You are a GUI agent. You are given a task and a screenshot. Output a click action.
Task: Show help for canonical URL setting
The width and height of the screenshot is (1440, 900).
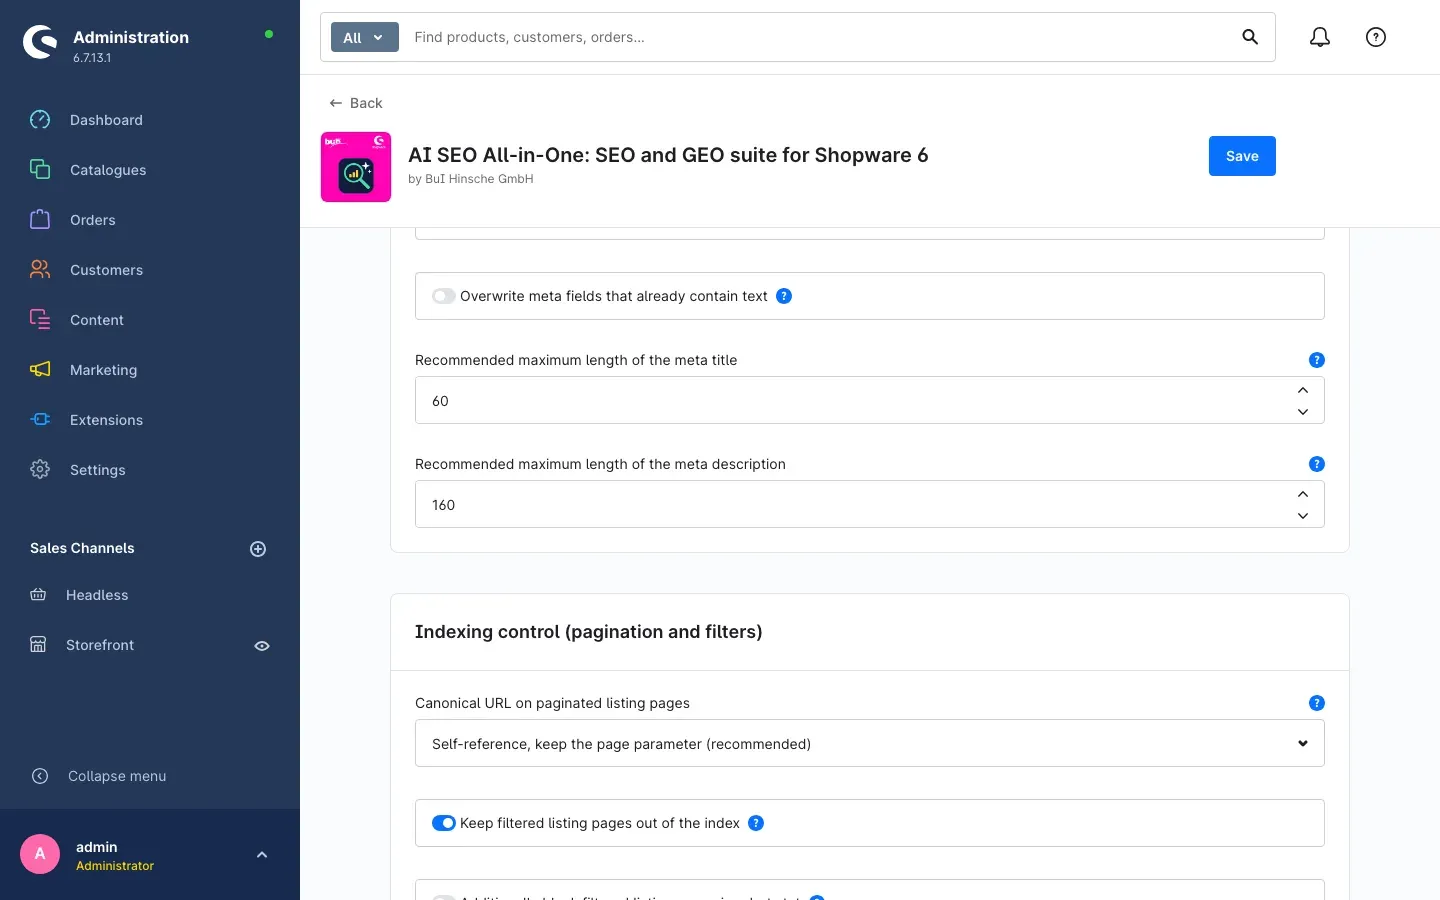click(x=1317, y=703)
